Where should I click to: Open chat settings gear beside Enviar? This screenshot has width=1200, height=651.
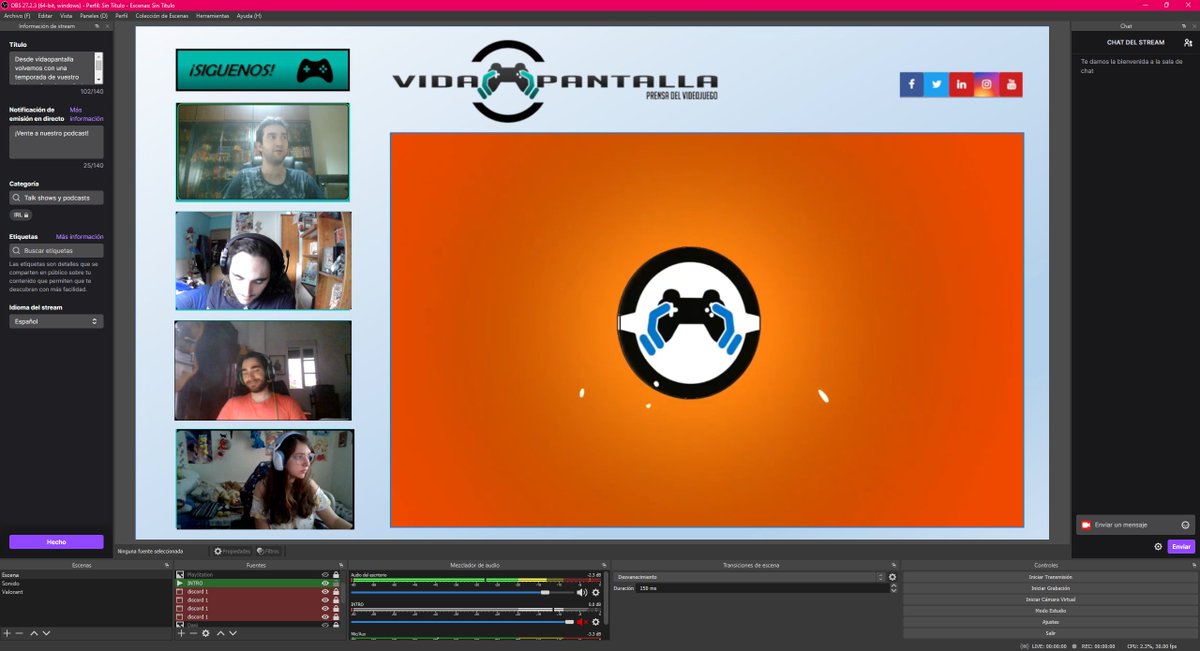tap(1158, 547)
